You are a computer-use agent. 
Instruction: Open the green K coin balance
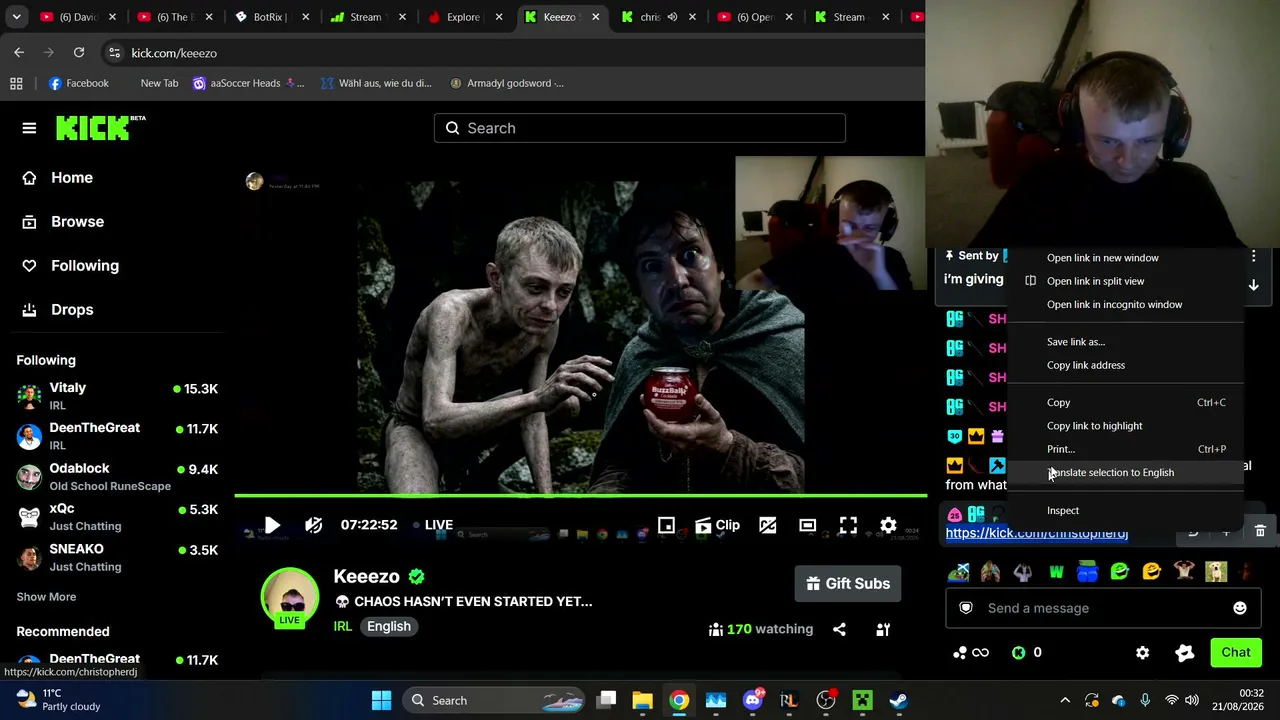point(1027,653)
